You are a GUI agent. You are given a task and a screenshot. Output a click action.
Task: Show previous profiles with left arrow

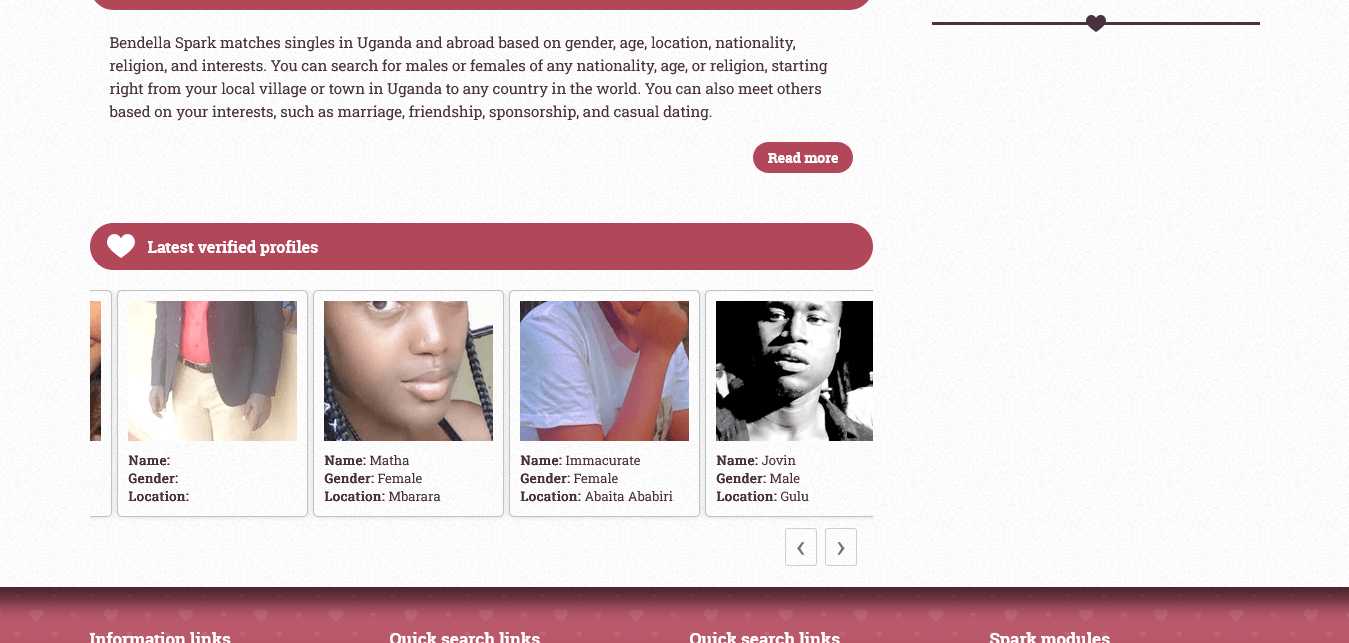801,547
